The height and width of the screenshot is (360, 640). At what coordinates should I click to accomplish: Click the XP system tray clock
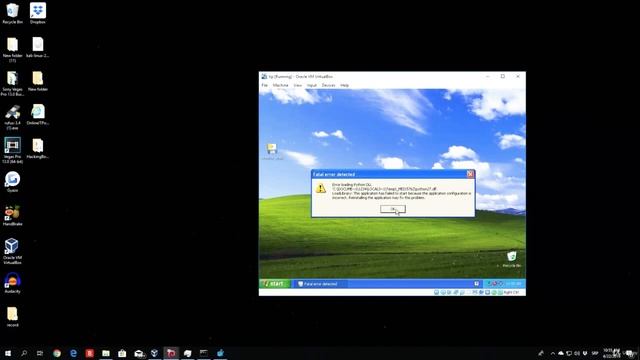click(514, 284)
